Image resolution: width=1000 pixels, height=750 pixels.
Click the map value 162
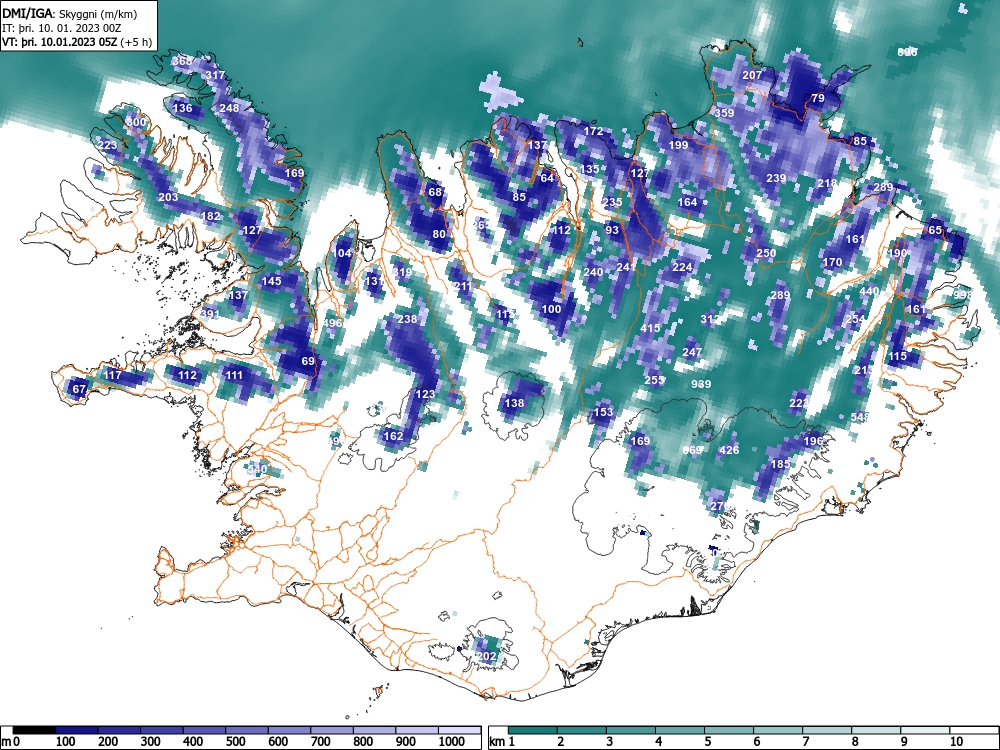coord(393,436)
